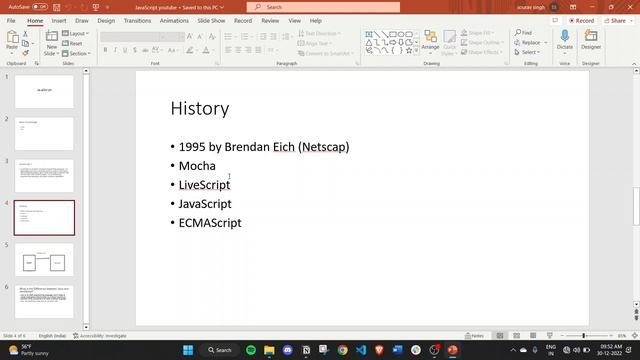Click the title bar Search field
This screenshot has height=360, width=640.
pos(323,7)
